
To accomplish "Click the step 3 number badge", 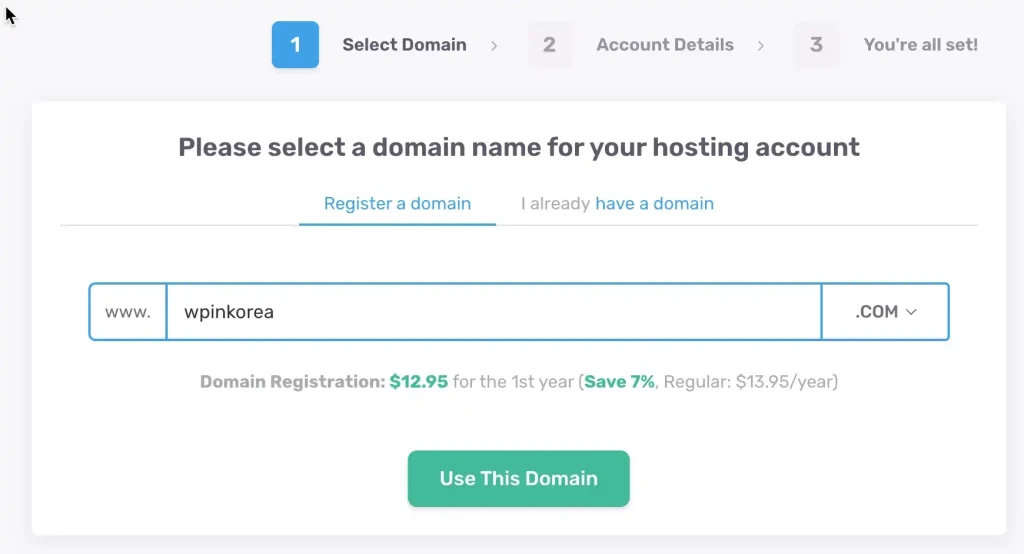I will 817,45.
